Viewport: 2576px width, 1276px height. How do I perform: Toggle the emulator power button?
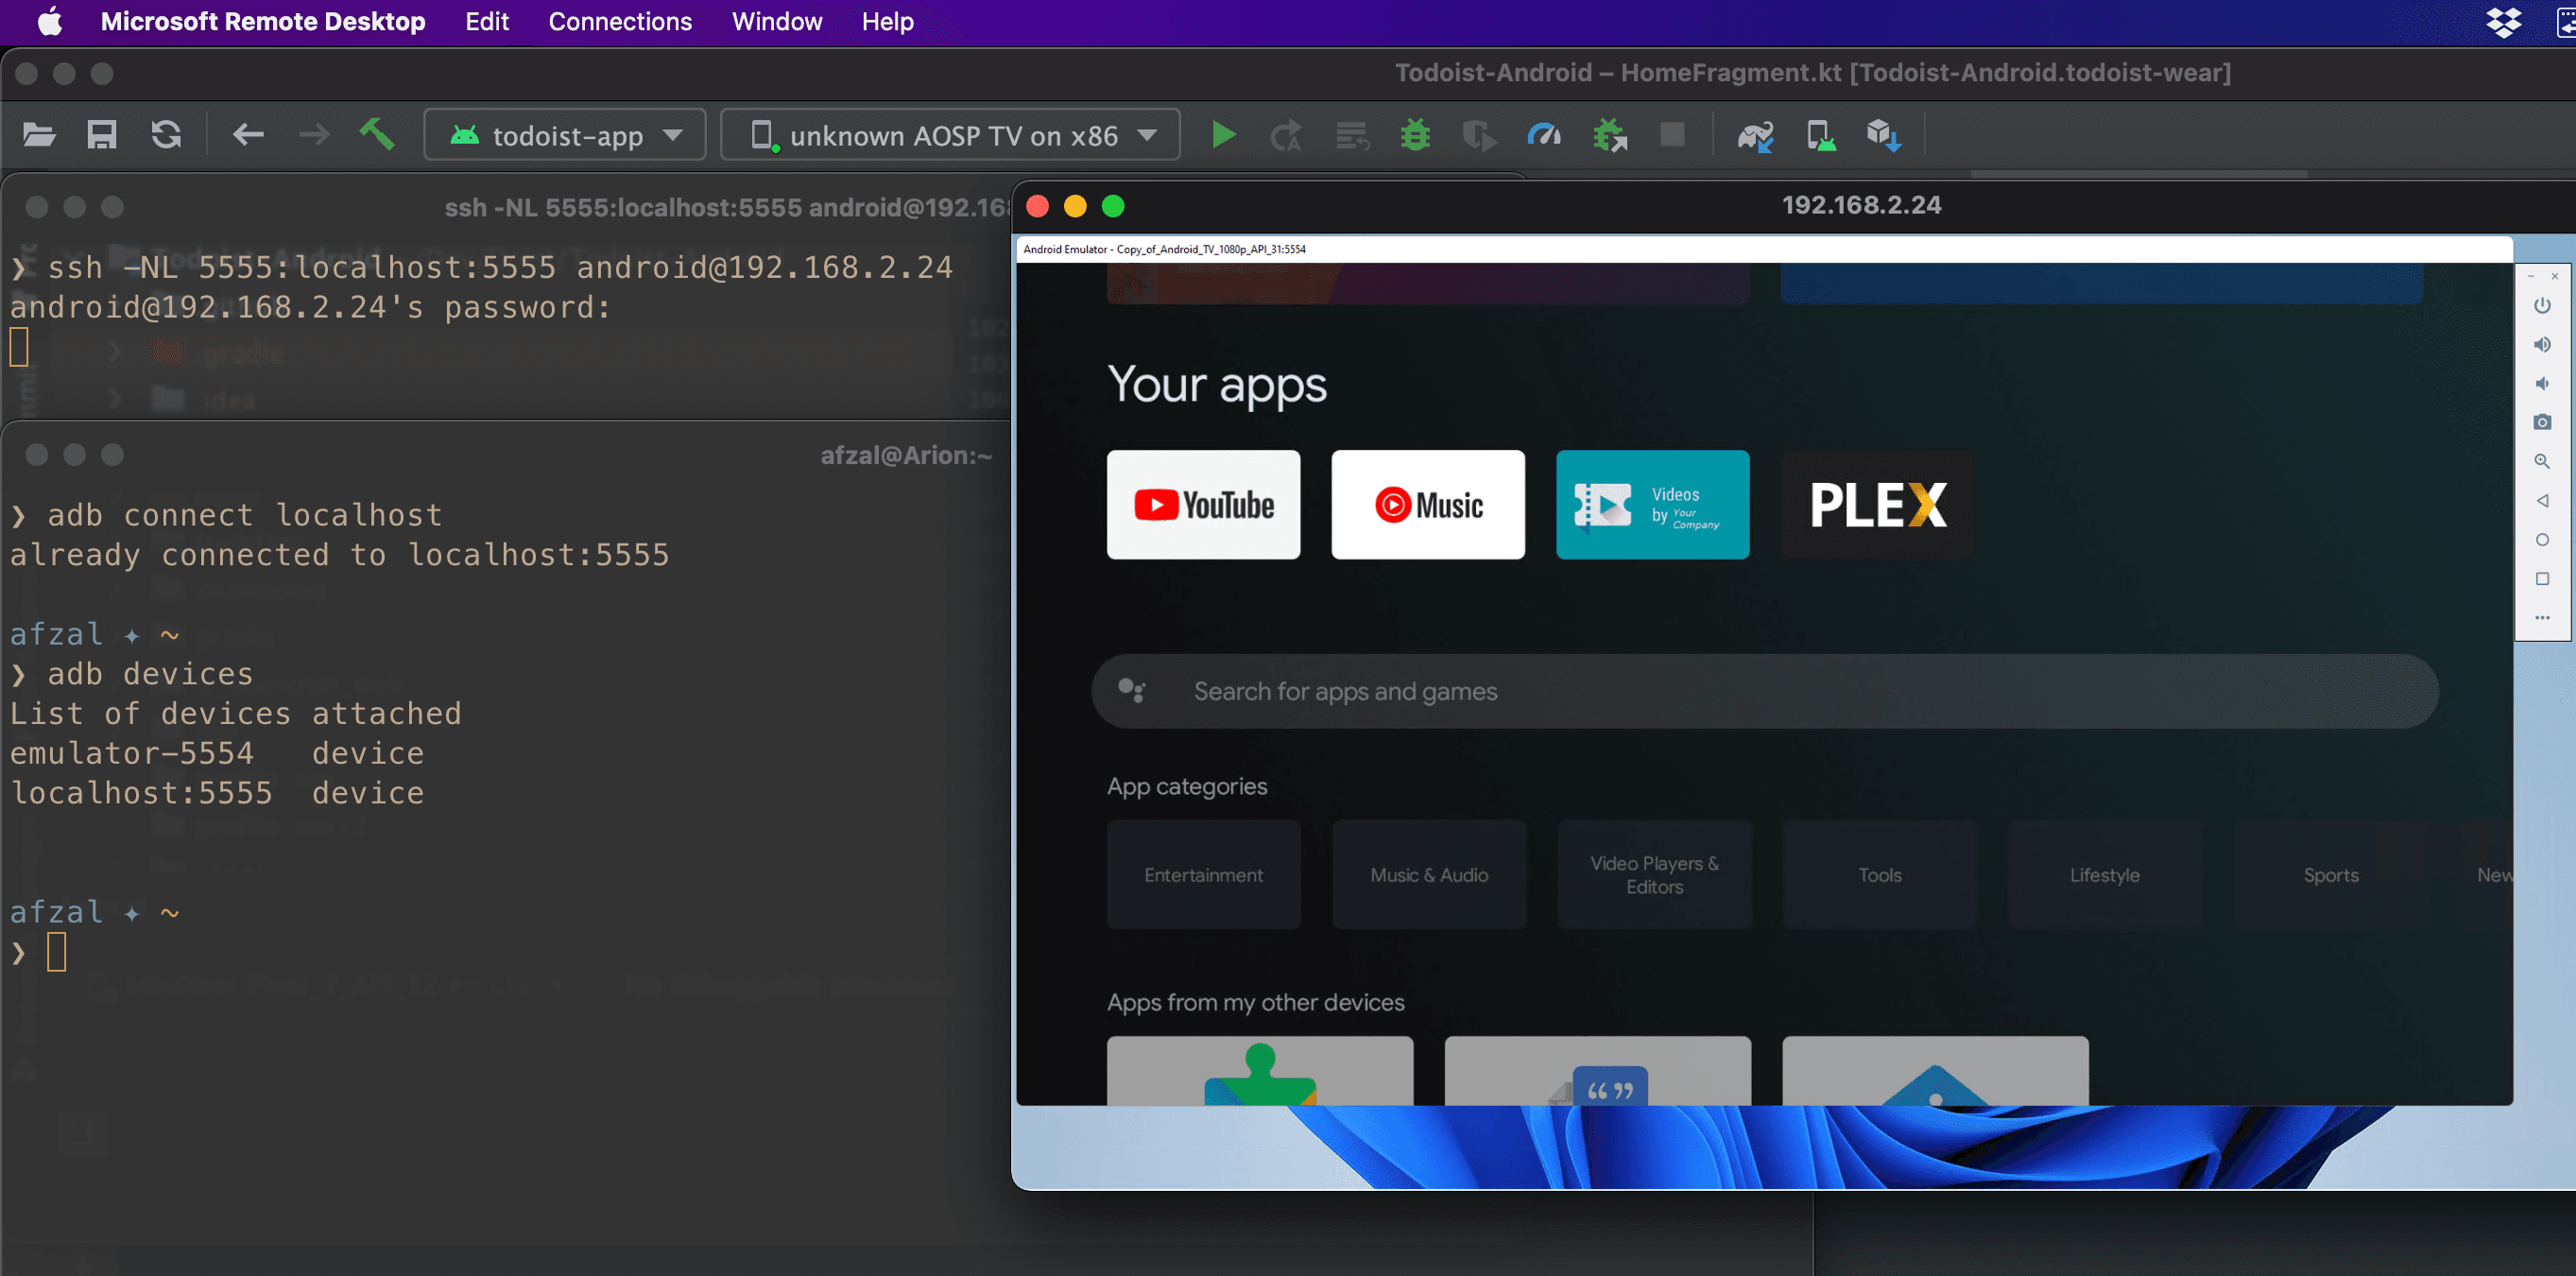2543,305
